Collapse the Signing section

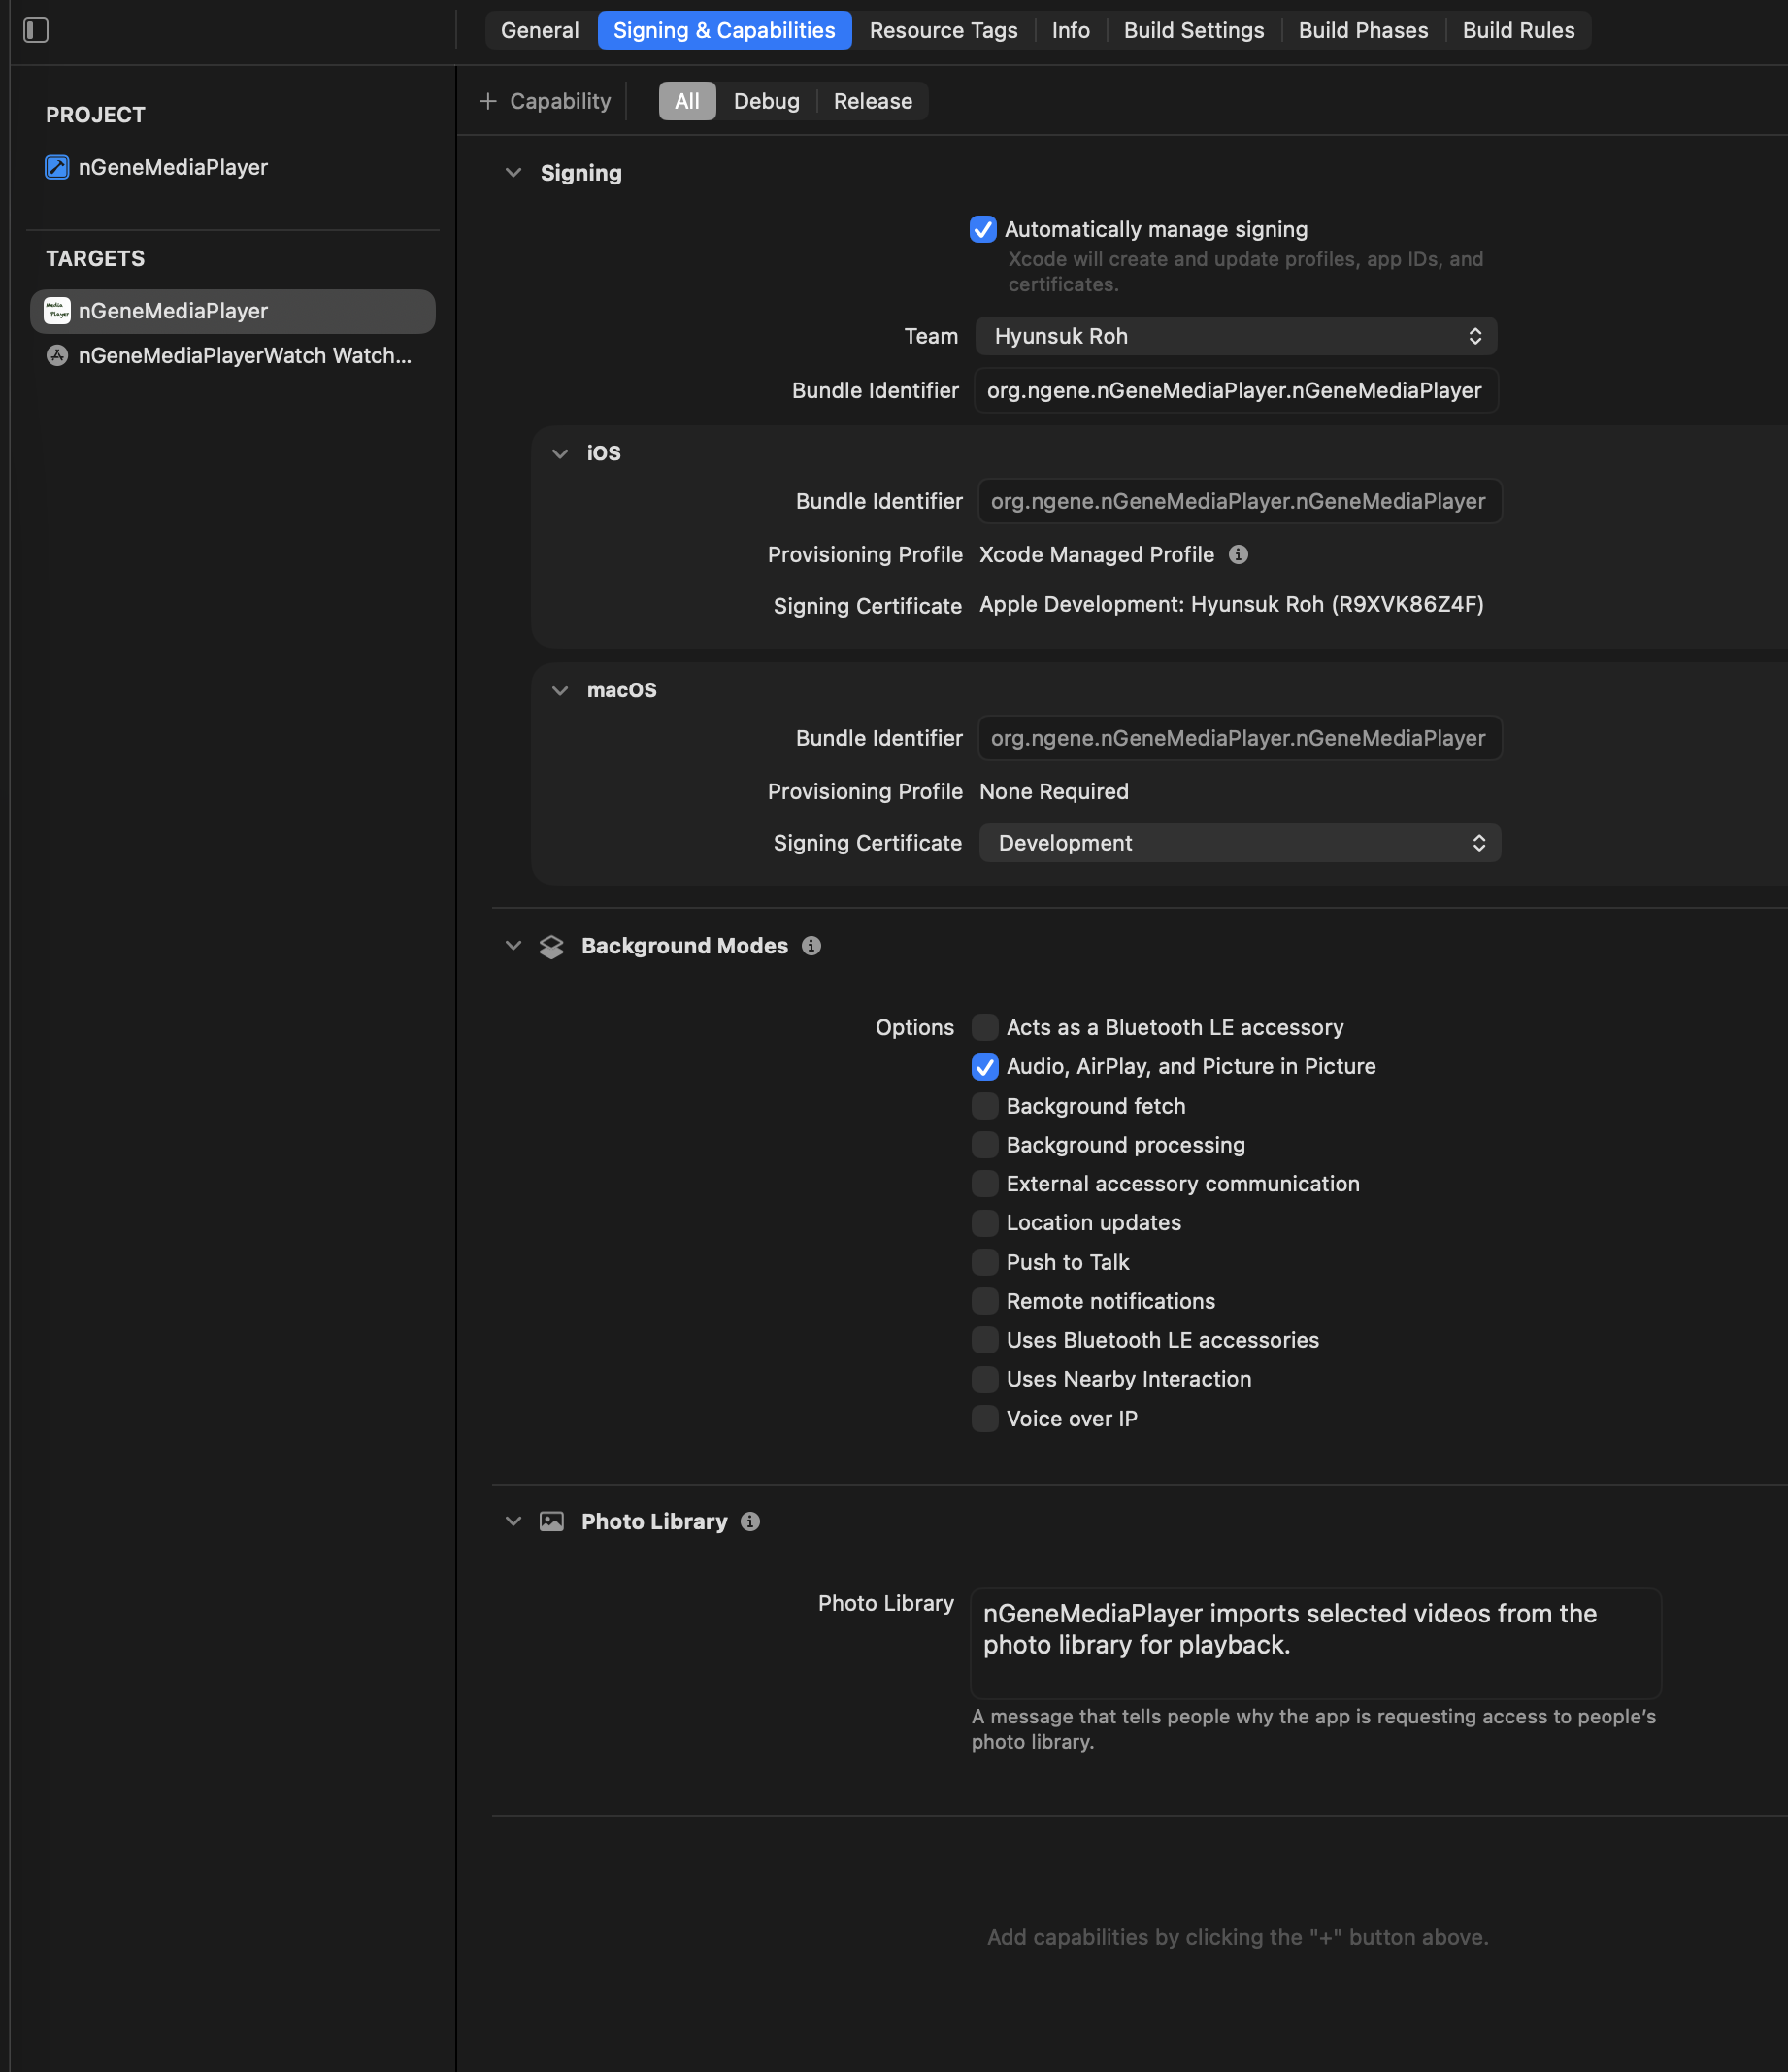pyautogui.click(x=514, y=173)
